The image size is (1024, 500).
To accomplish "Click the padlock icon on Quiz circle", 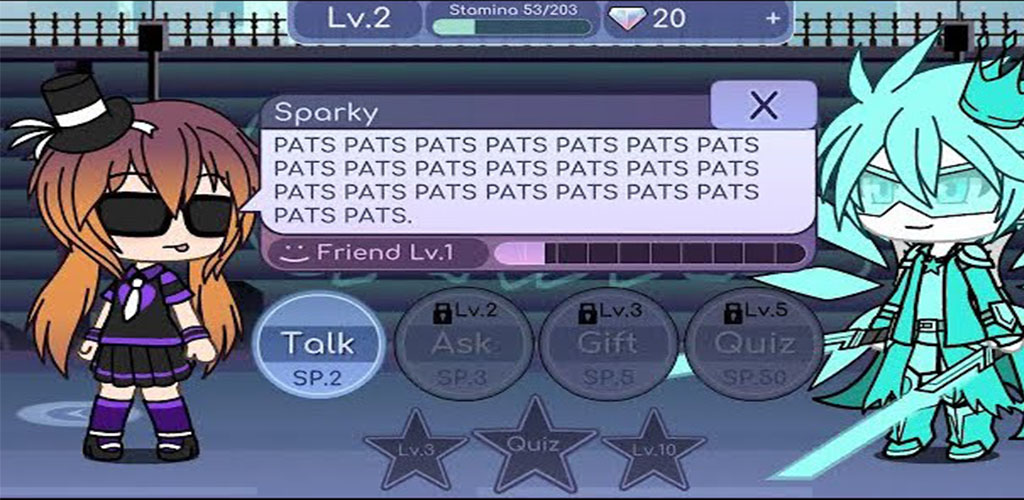I will pos(733,313).
